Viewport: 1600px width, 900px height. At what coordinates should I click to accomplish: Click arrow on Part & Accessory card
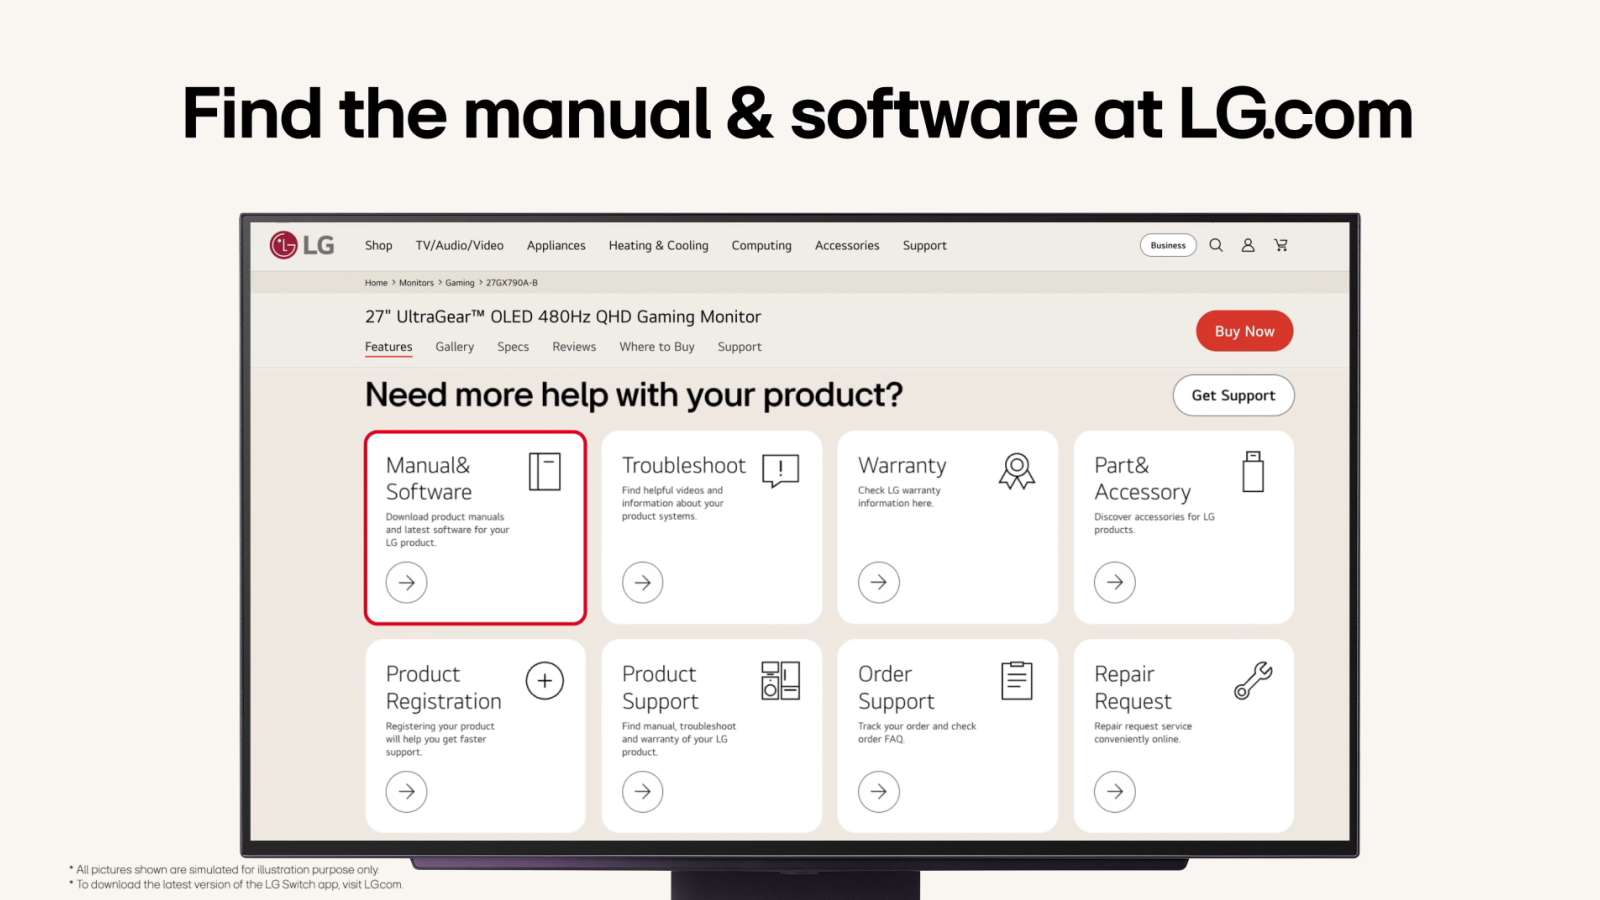click(1115, 583)
